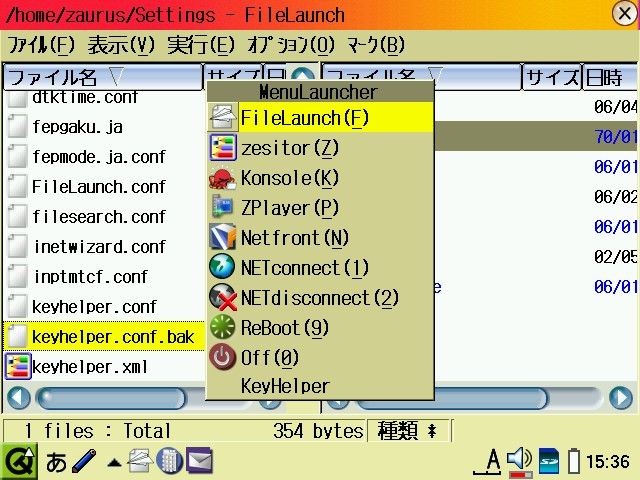Open the Q start menu in taskbar

click(x=19, y=461)
